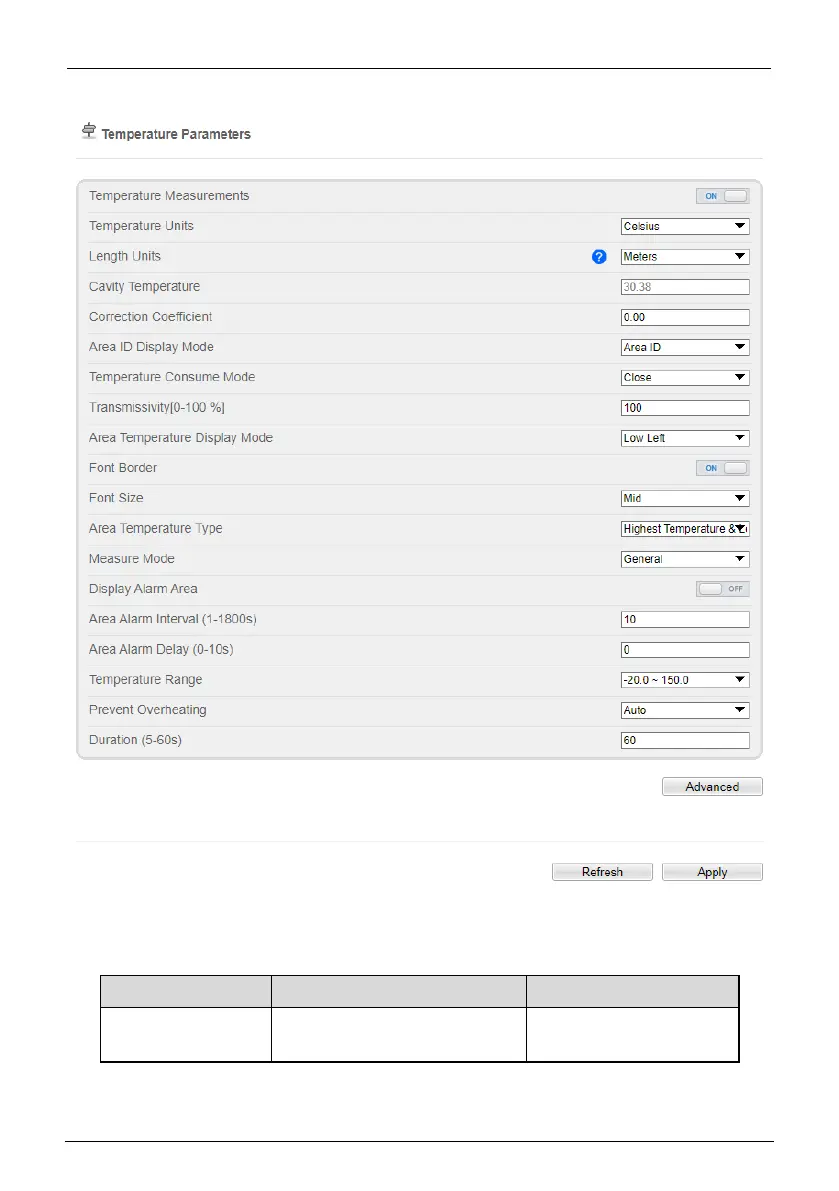The width and height of the screenshot is (839, 1191).
Task: Open the Measure Mode dropdown
Action: (685, 559)
